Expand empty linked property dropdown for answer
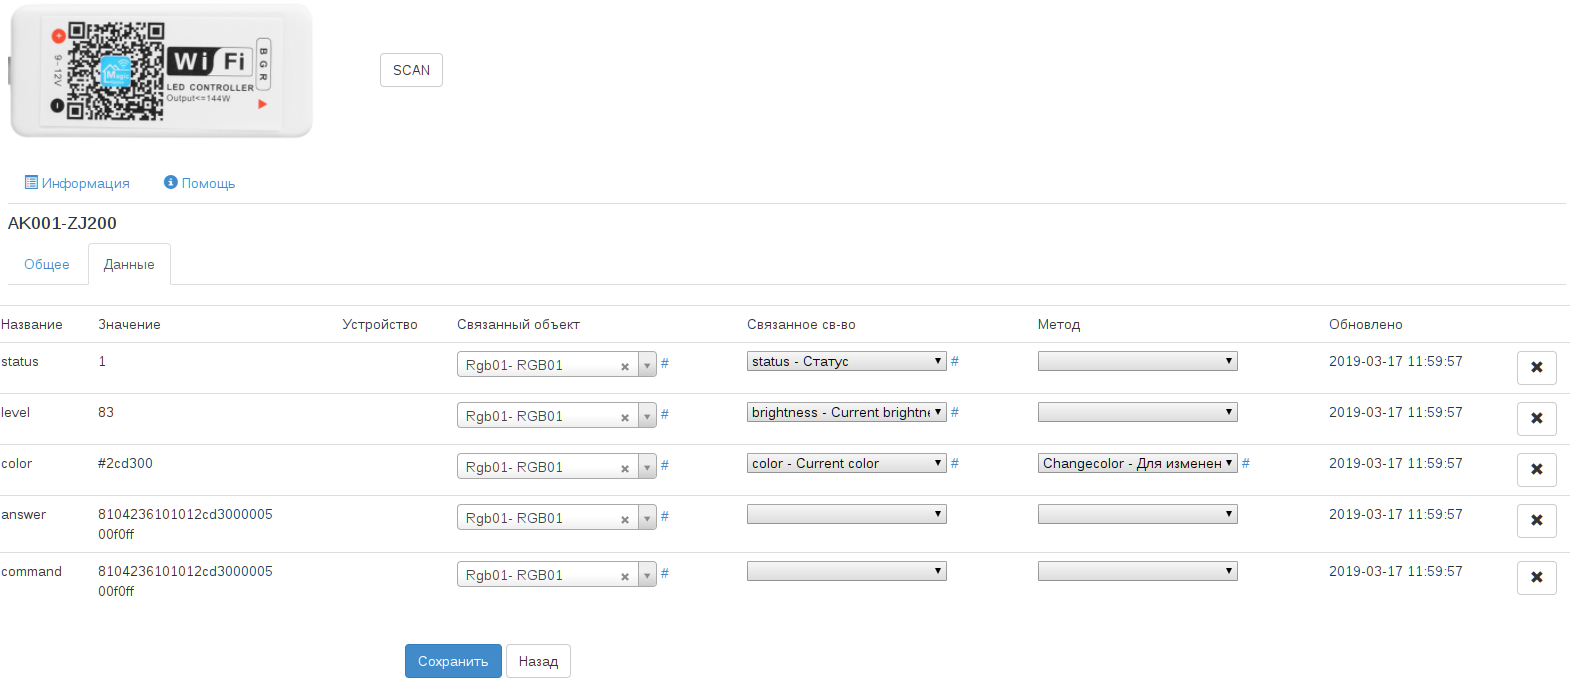The height and width of the screenshot is (691, 1570). (x=846, y=514)
